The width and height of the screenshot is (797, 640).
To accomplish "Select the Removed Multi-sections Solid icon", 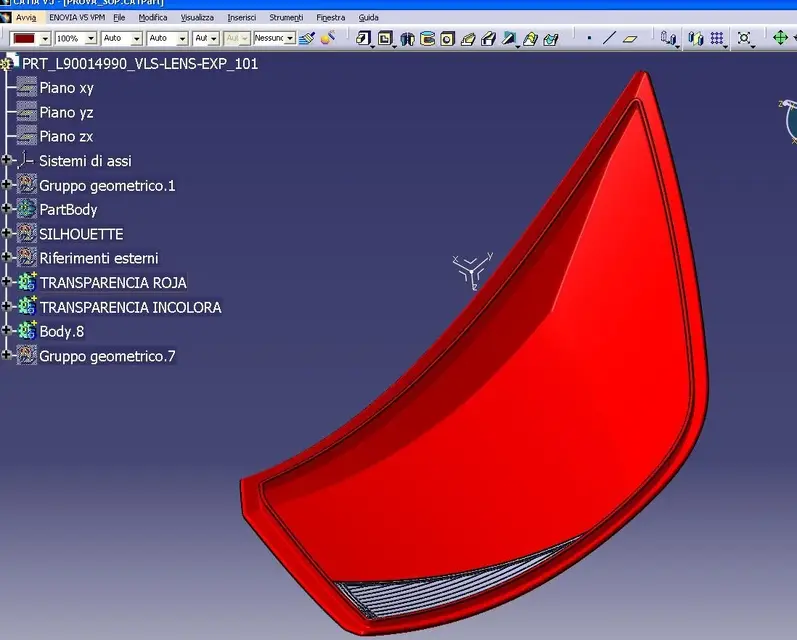I will coord(550,39).
